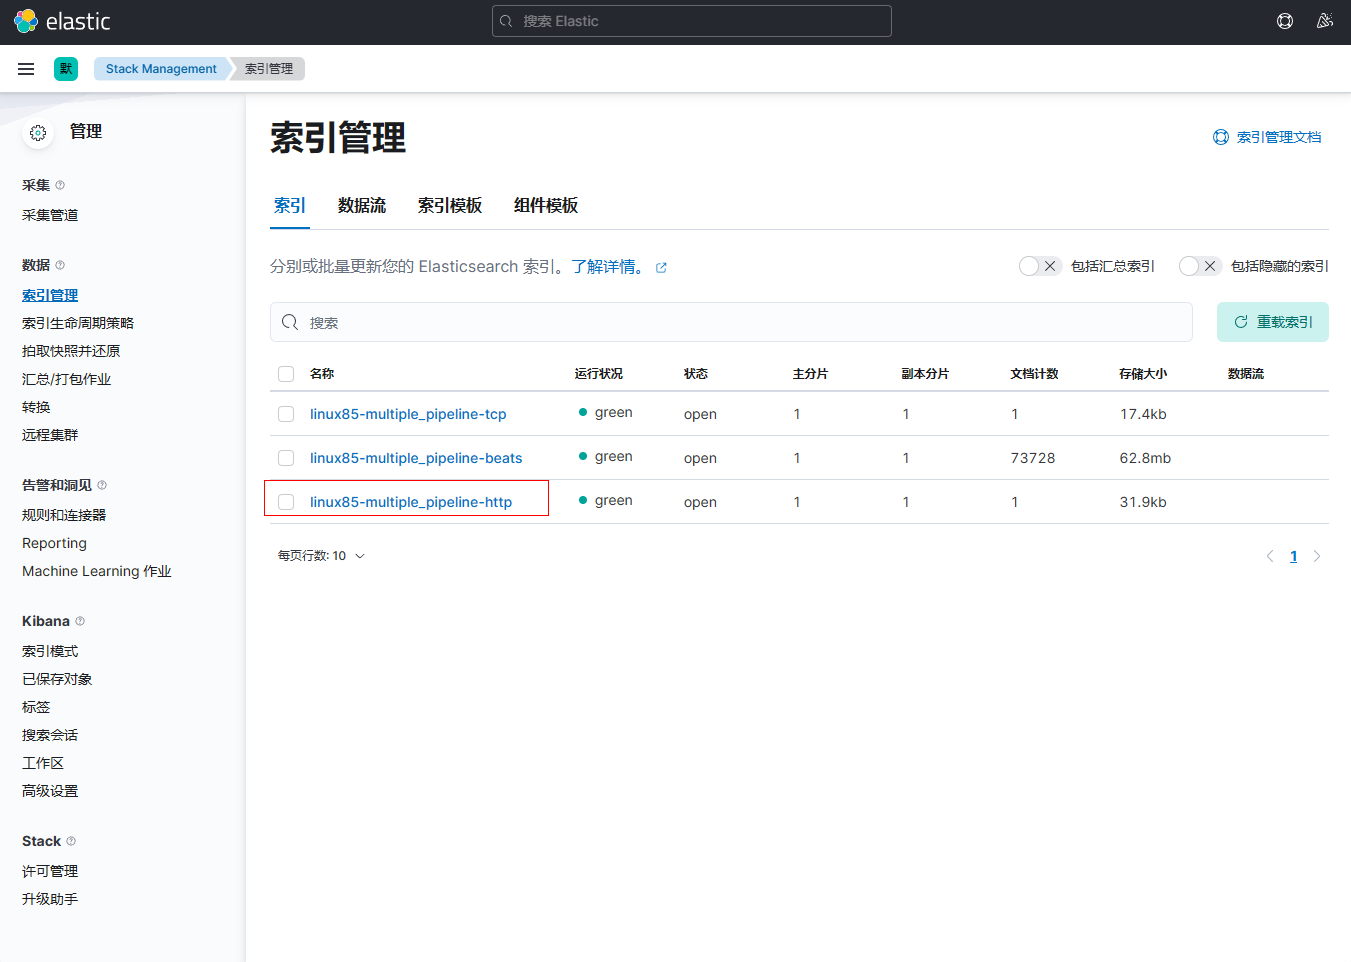Go to previous page using left chevron
This screenshot has width=1351, height=962.
(x=1270, y=557)
